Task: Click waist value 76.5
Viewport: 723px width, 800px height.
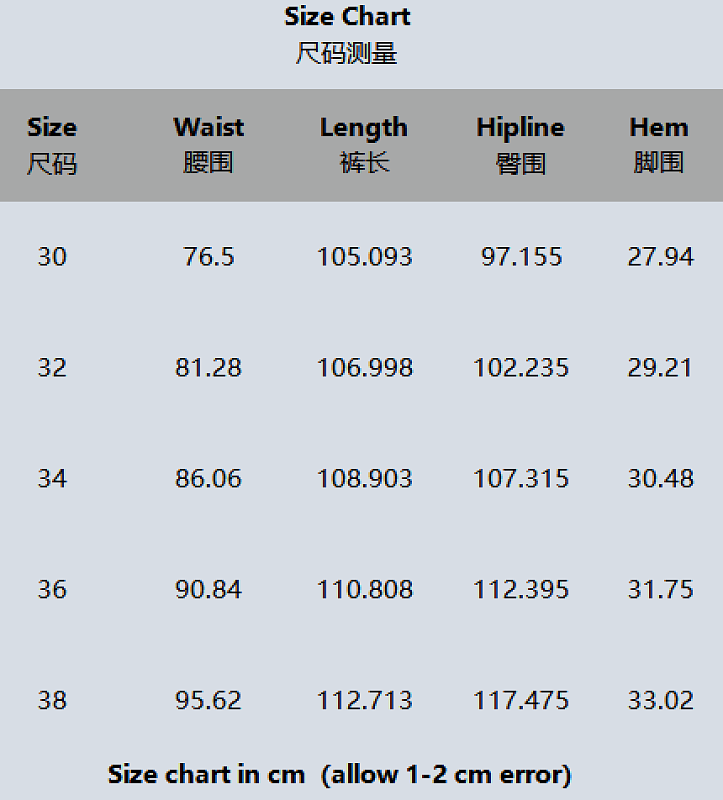Action: (209, 257)
